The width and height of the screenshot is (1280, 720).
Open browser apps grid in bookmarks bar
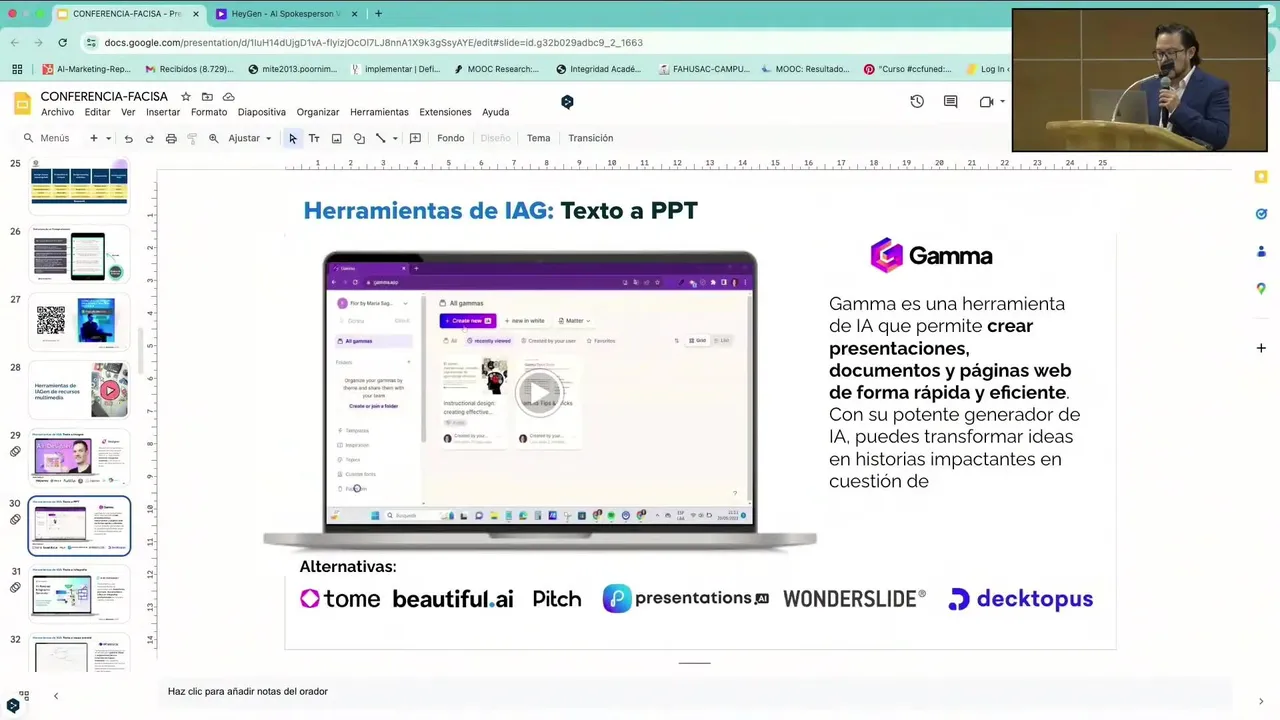click(17, 69)
